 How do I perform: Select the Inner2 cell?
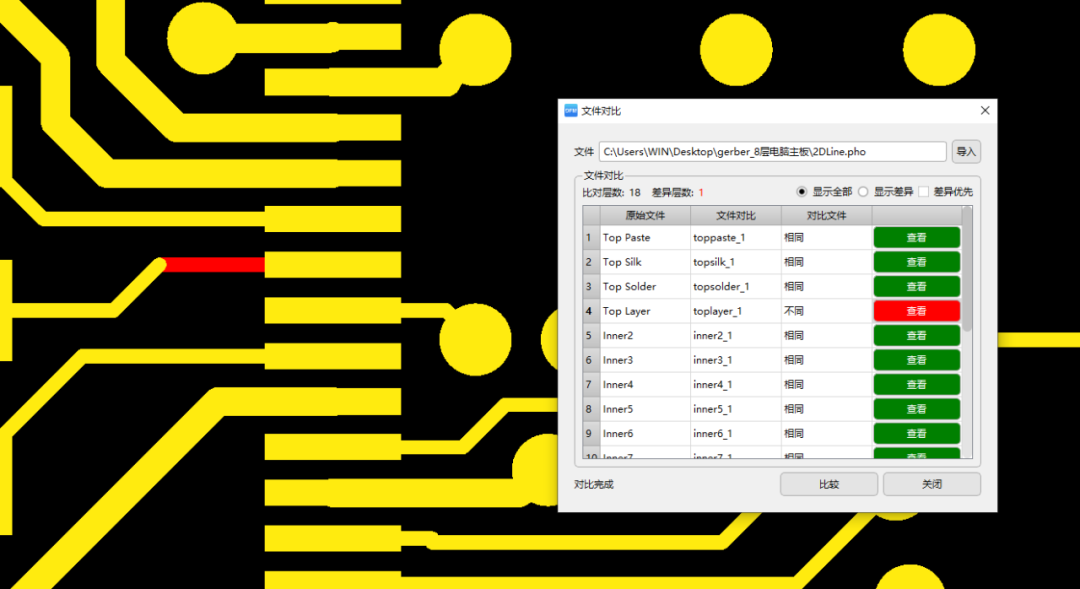coord(645,335)
